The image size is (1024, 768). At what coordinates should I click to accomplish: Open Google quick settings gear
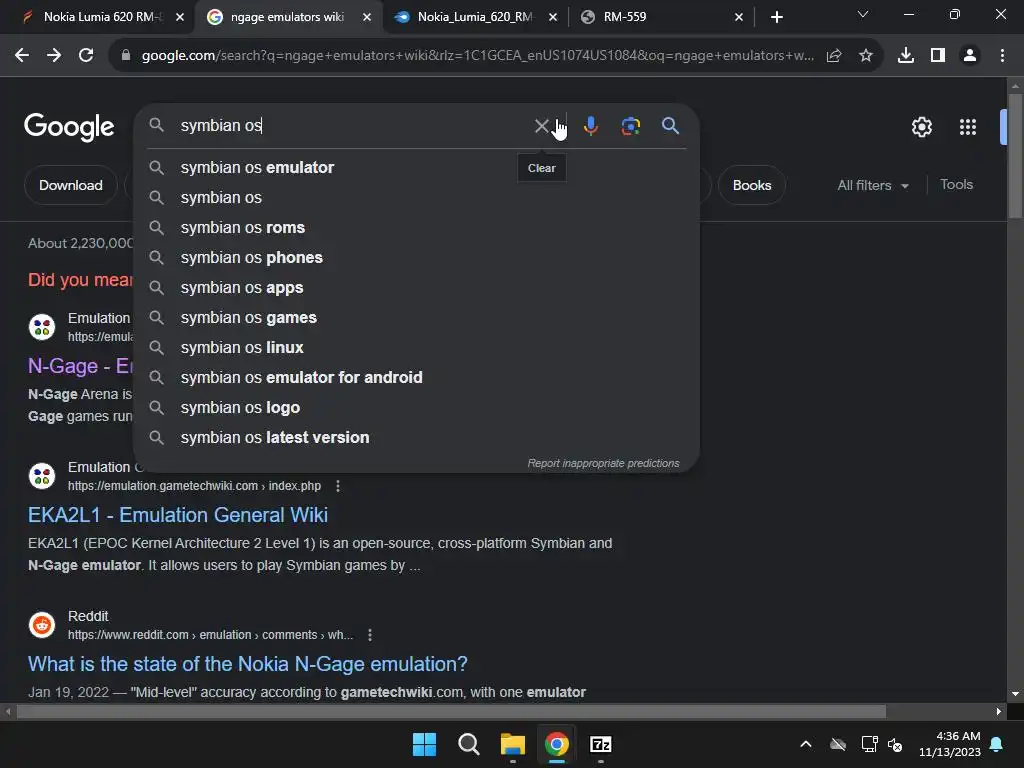coord(921,127)
